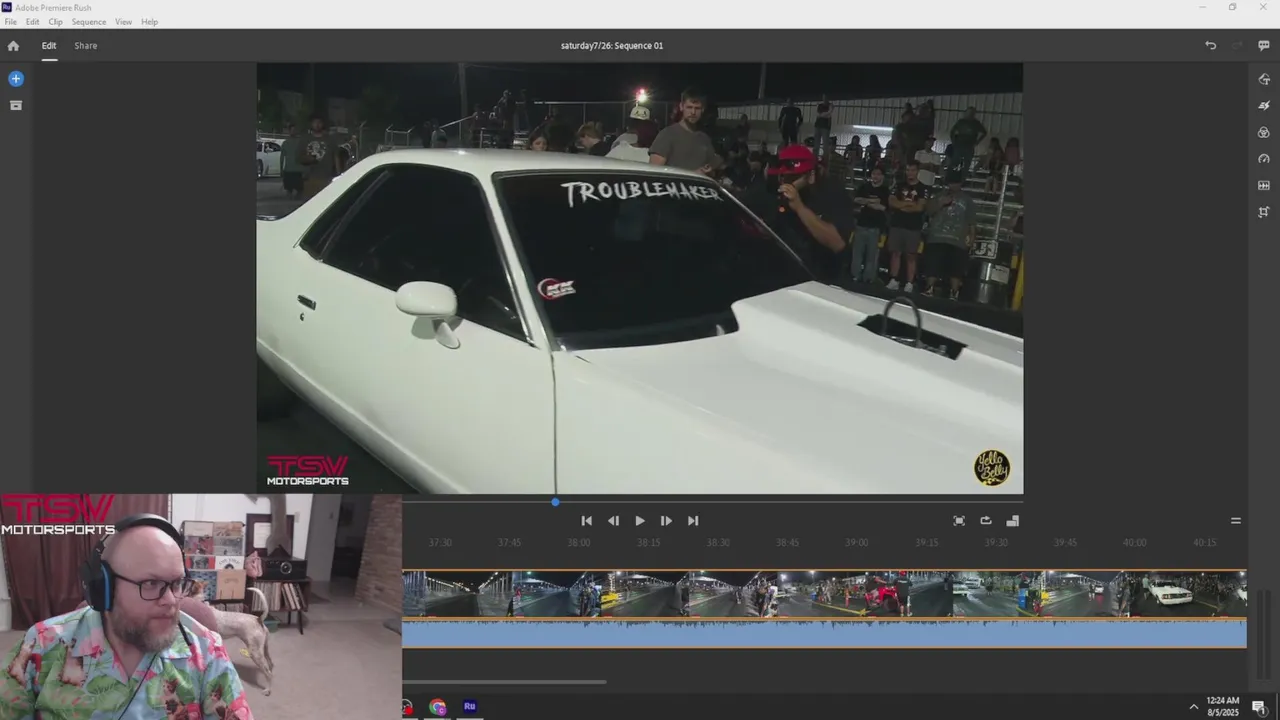1280x720 pixels.
Task: Open the Project panel box icon
Action: [x=16, y=105]
